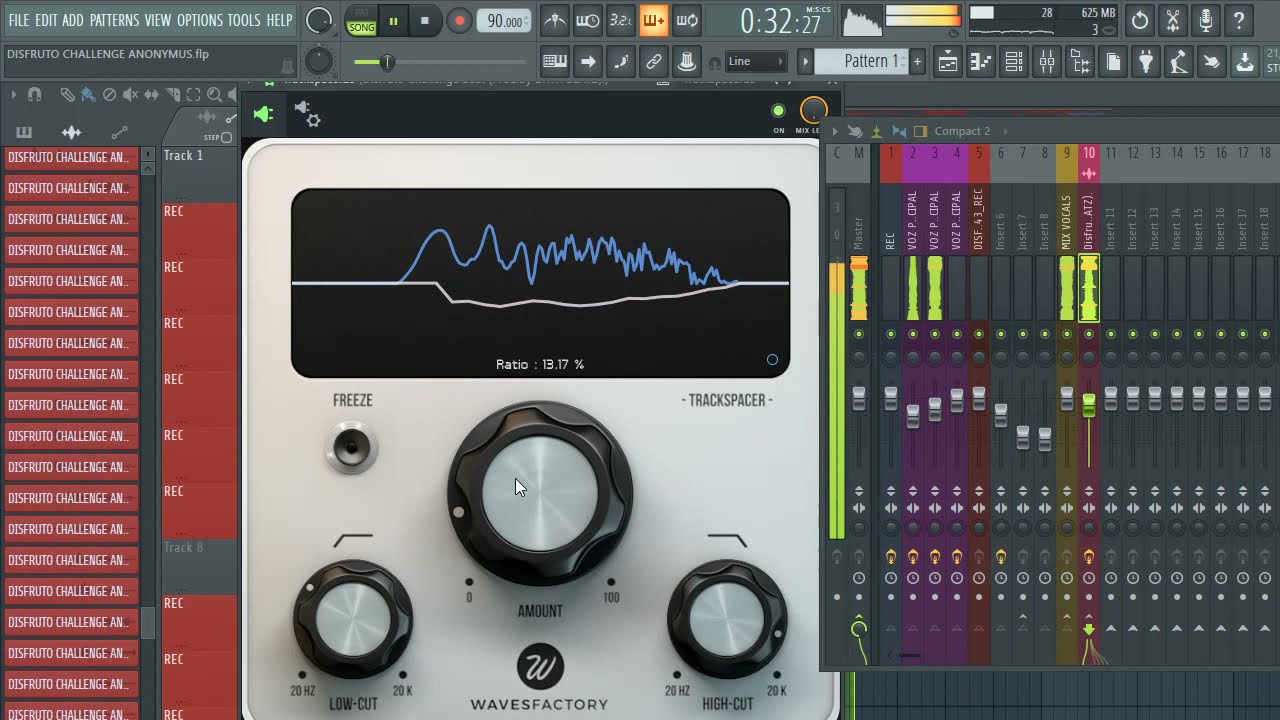1280x720 pixels.
Task: Toggle loop recording icon
Action: 687,20
